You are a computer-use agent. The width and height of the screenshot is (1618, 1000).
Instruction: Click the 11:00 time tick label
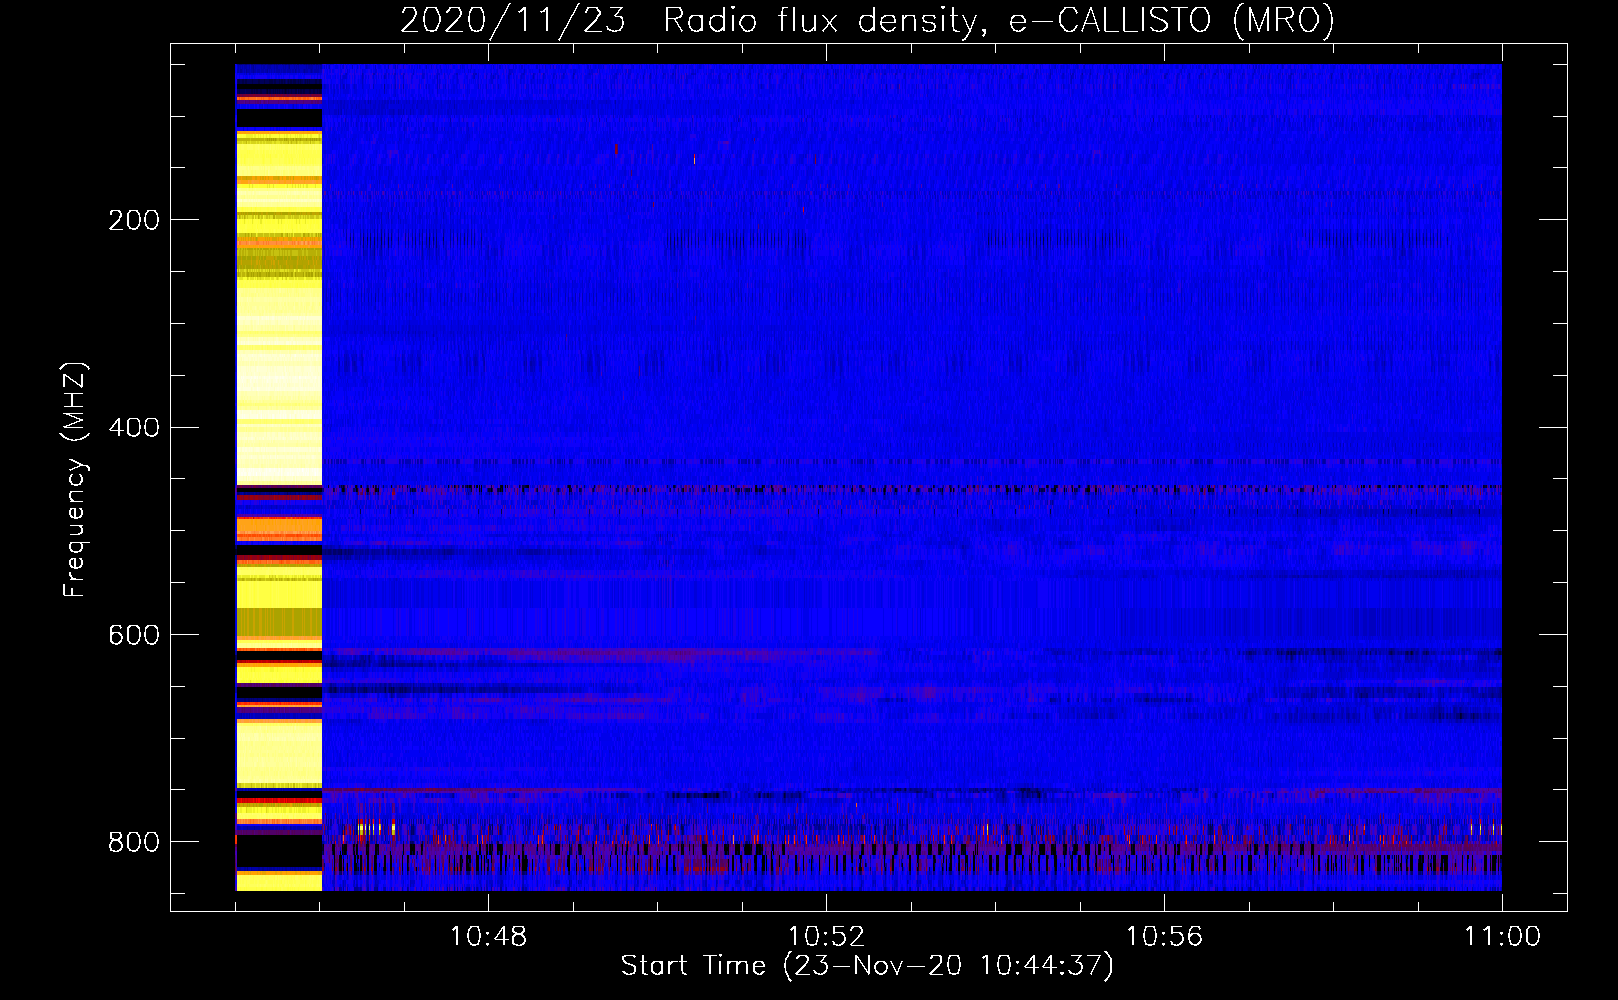(1502, 937)
